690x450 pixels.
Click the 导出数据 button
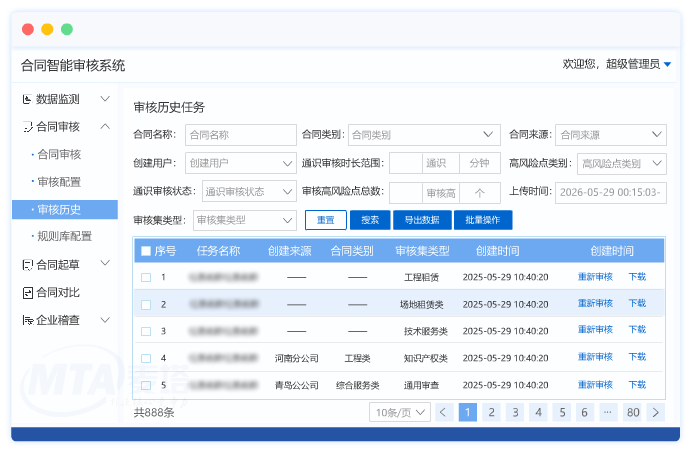pyautogui.click(x=422, y=220)
